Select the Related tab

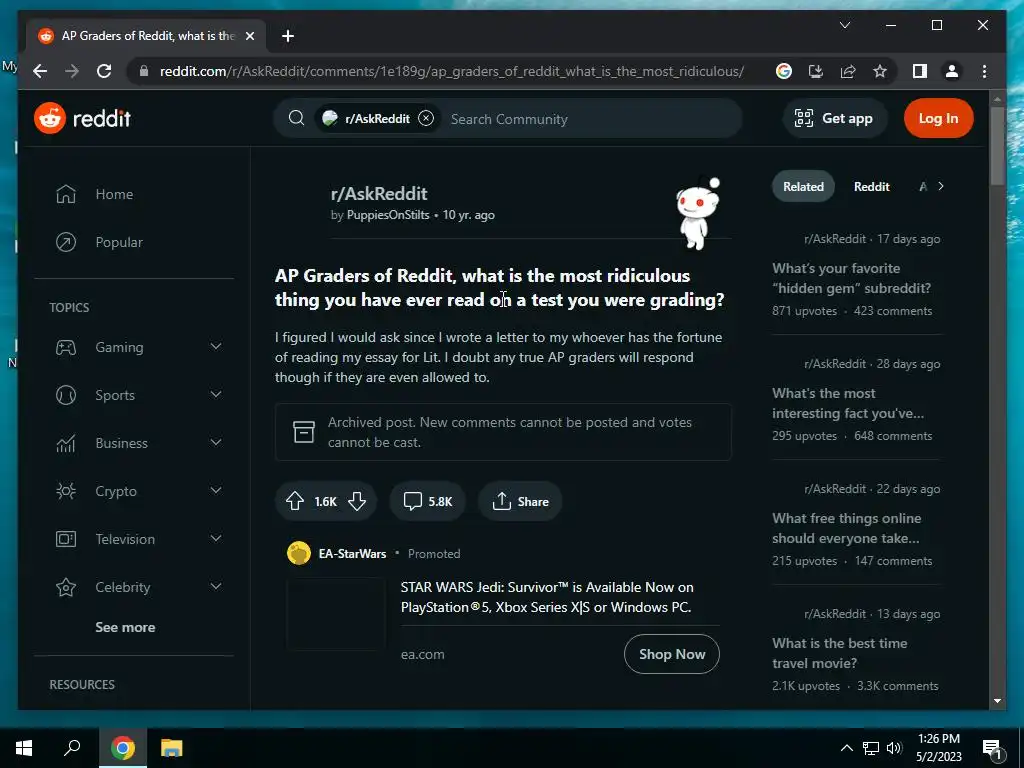[803, 187]
